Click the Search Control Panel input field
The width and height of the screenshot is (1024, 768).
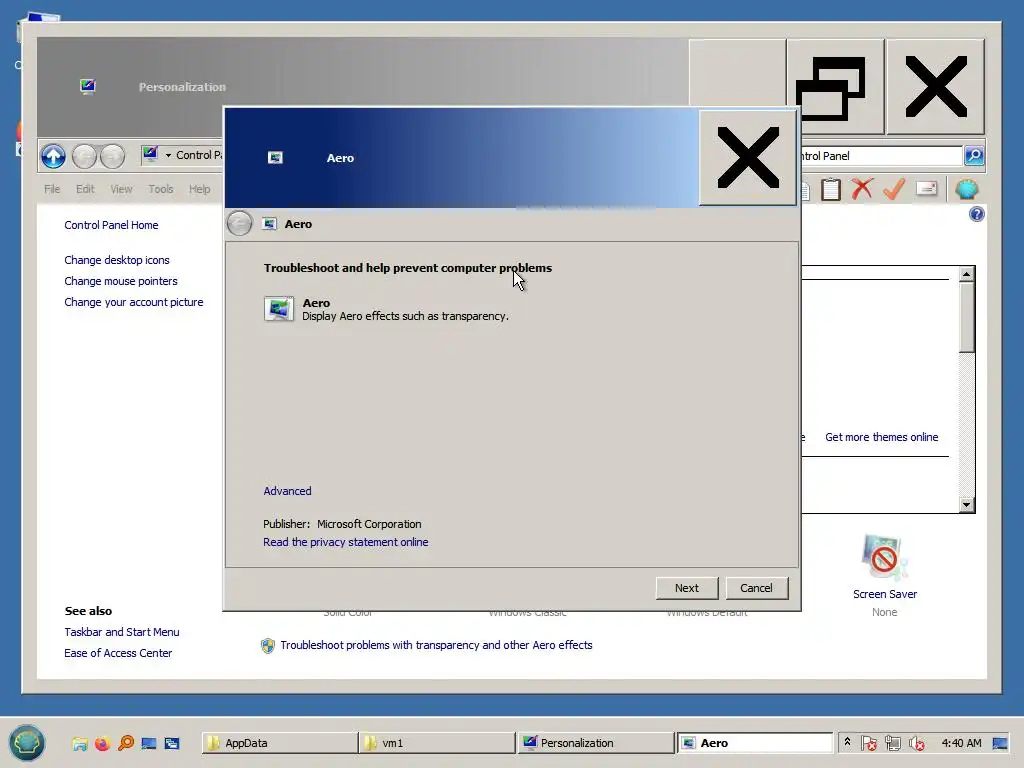(x=881, y=155)
